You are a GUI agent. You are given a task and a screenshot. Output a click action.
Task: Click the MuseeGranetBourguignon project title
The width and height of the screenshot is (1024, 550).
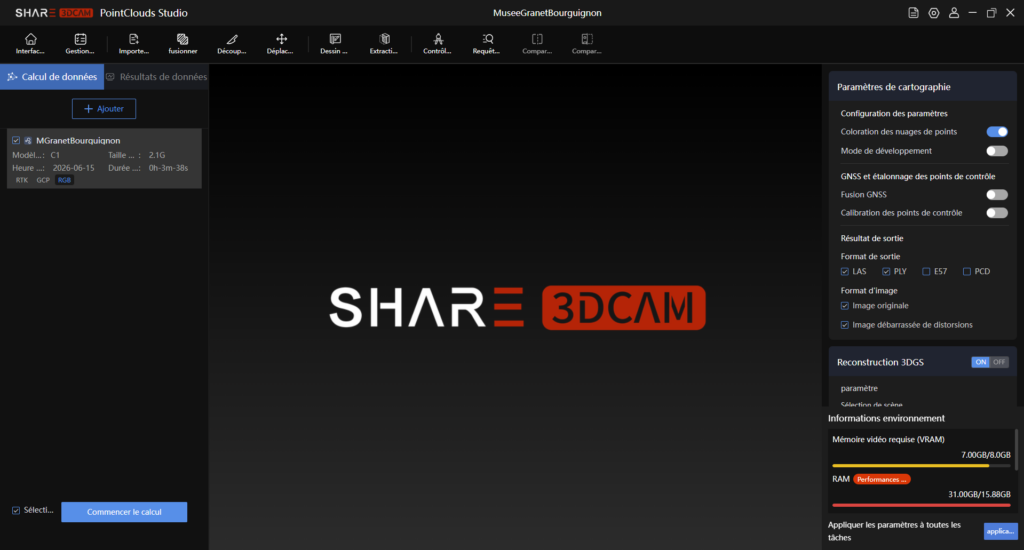[547, 13]
